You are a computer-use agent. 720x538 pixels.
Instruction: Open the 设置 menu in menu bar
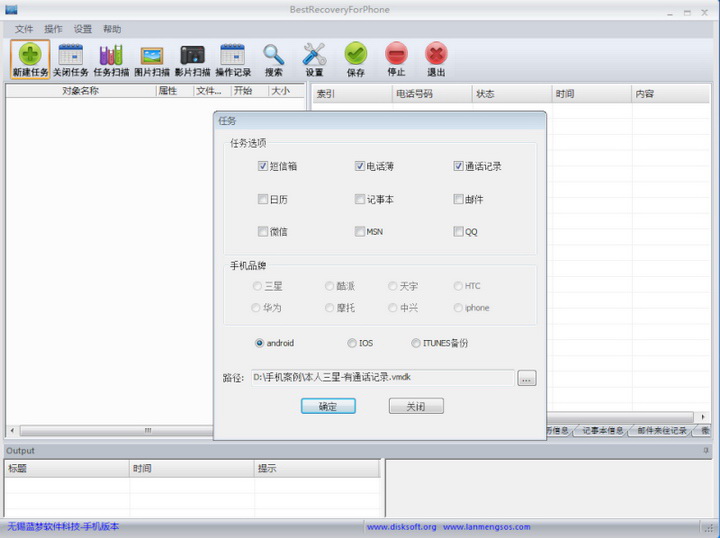83,29
